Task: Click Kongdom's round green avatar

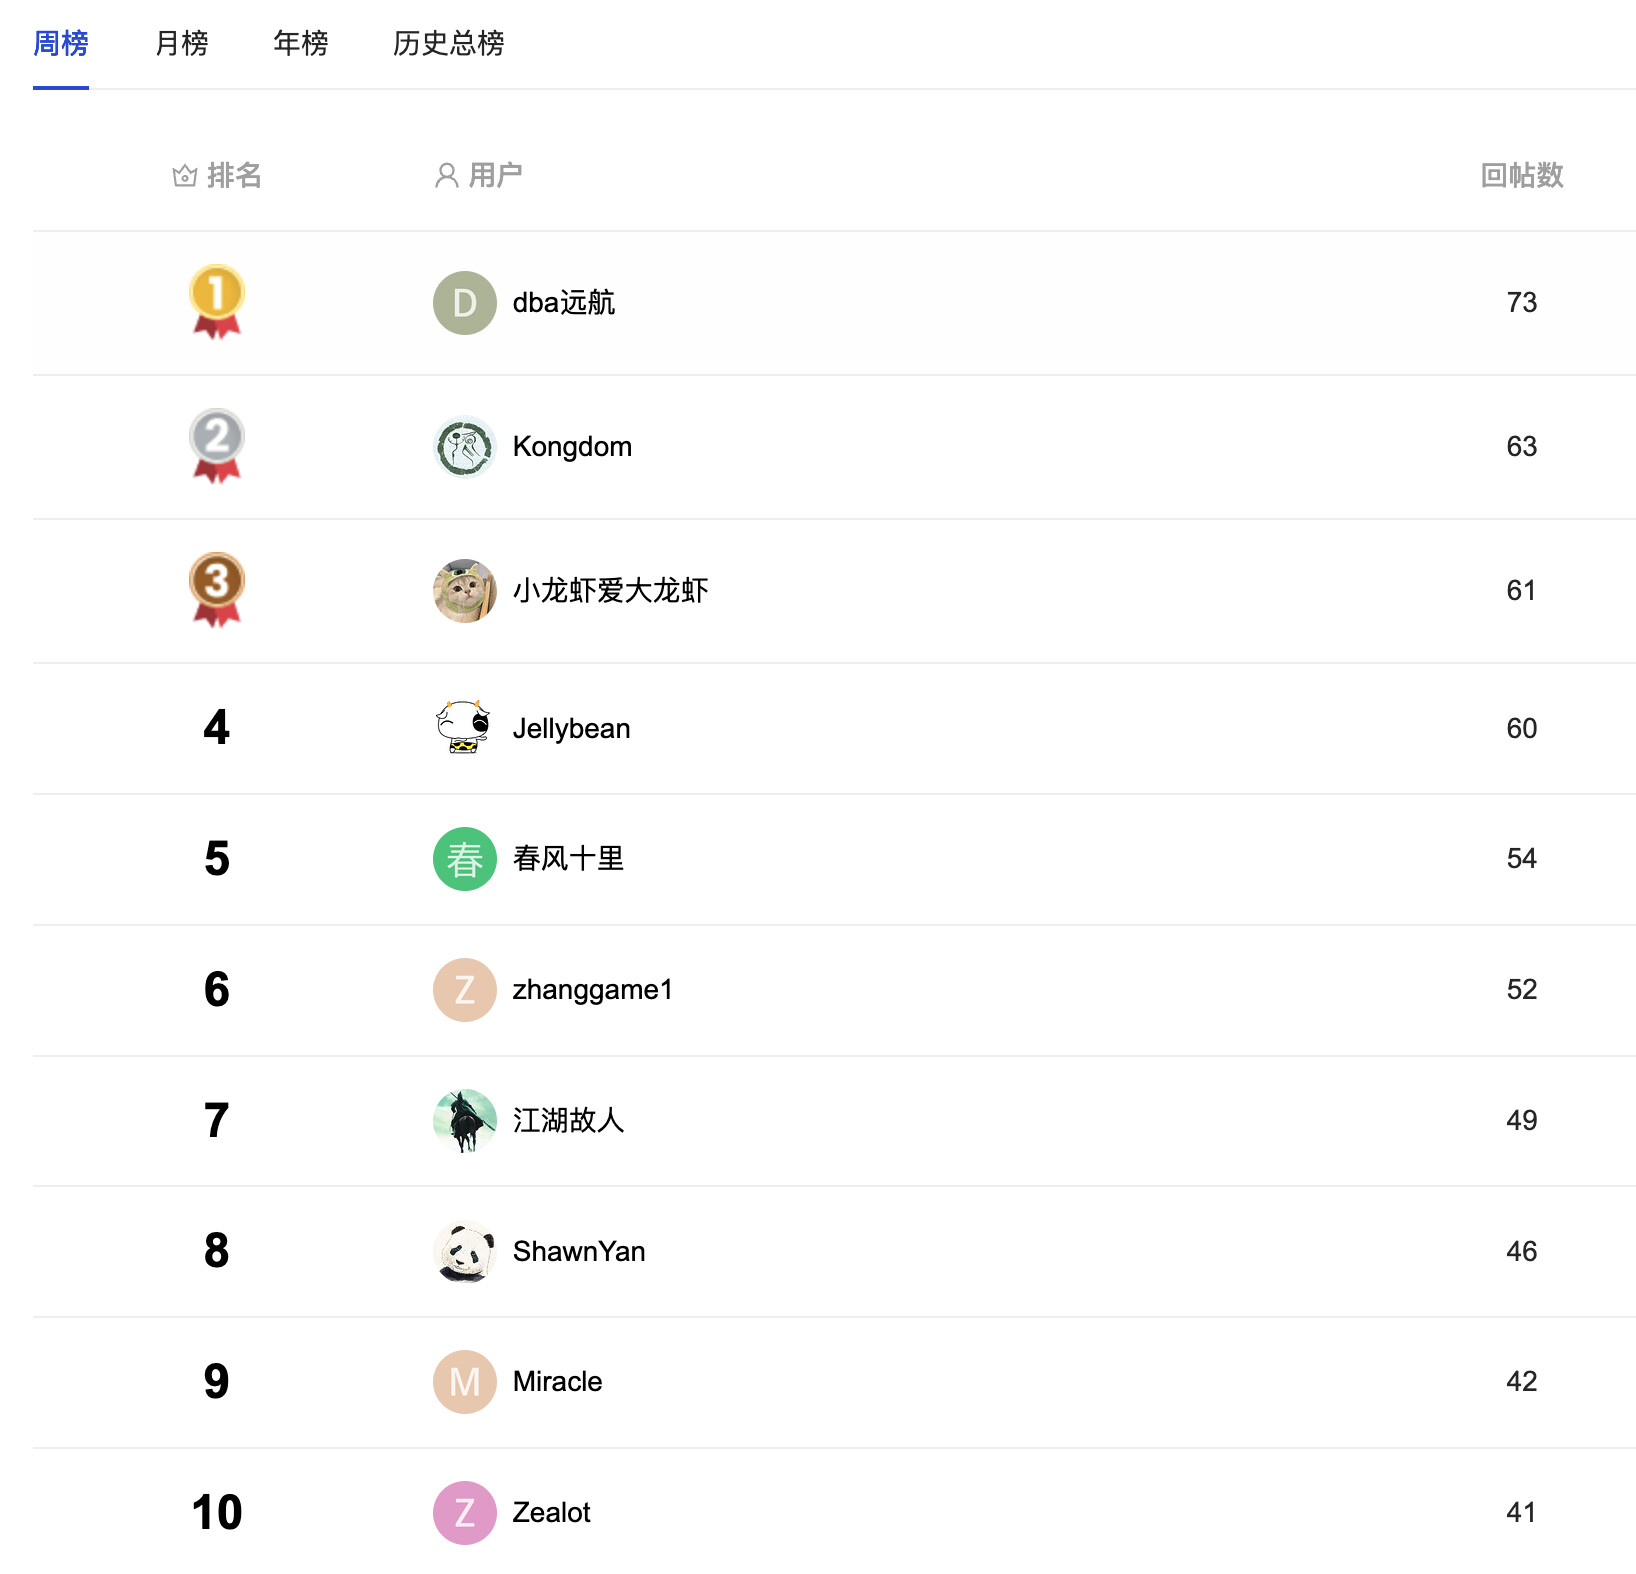Action: 465,447
